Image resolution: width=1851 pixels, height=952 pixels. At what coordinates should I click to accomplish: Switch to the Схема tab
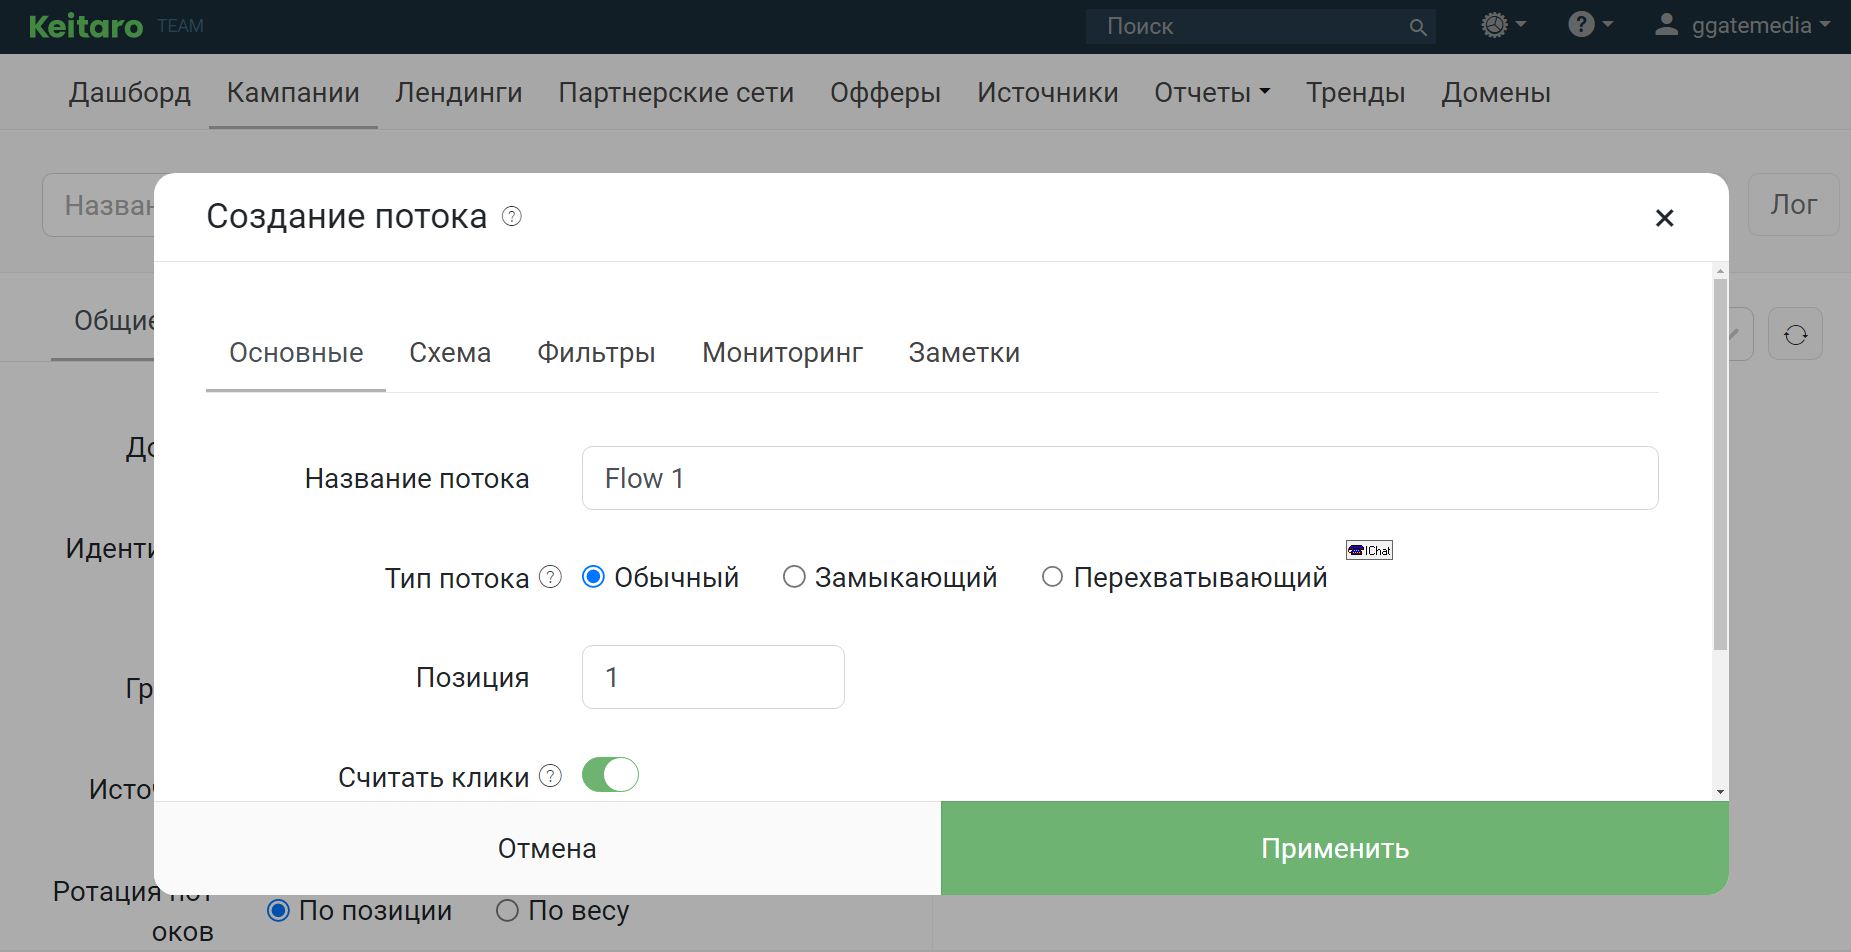[x=450, y=353]
